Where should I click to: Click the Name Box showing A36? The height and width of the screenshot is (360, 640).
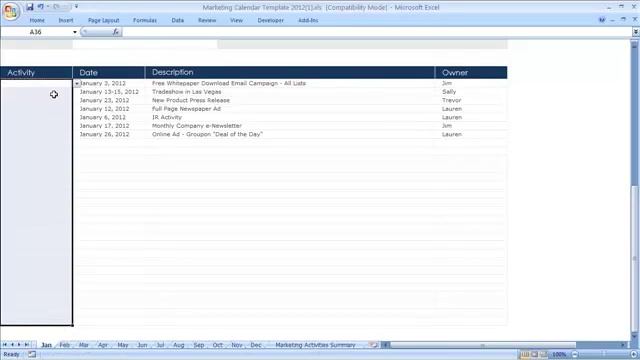coord(36,32)
